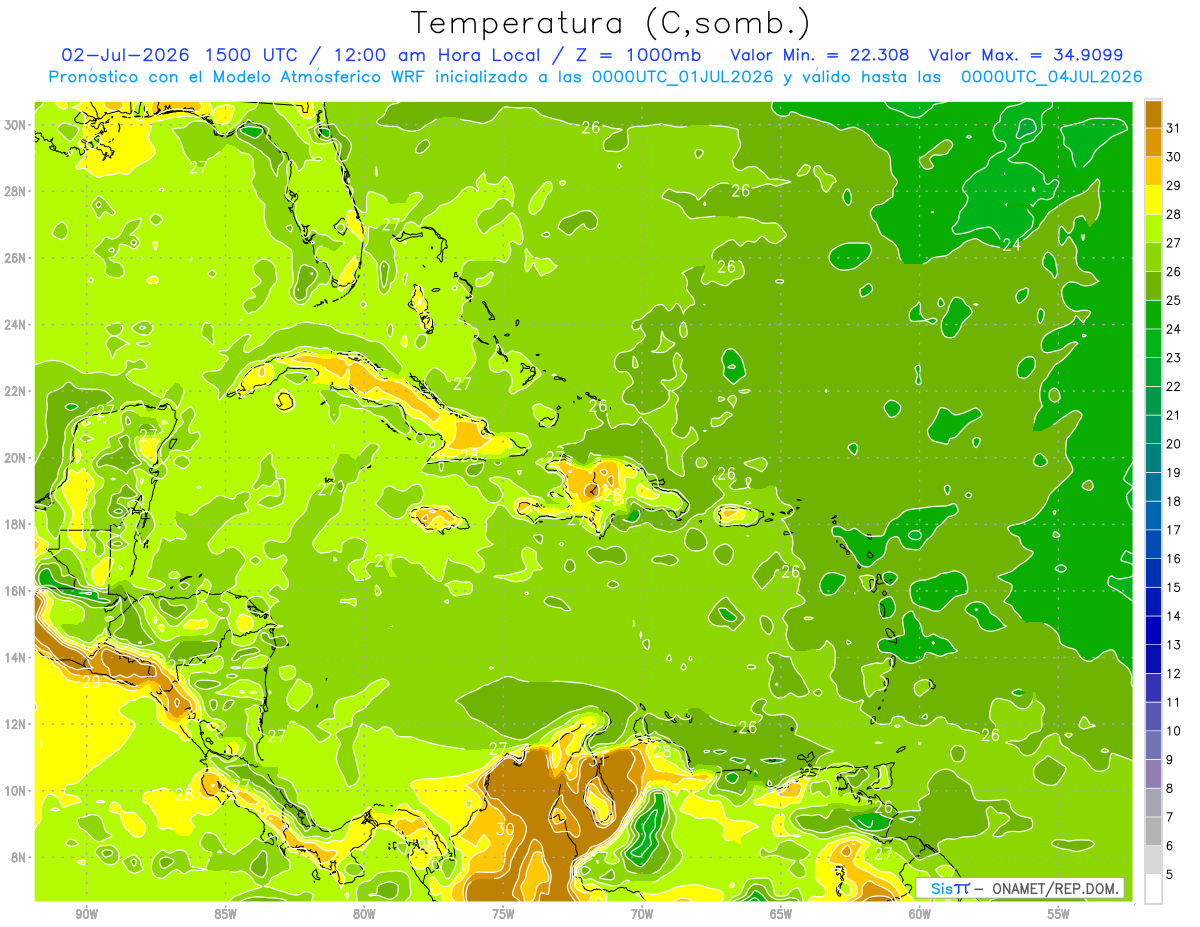
Task: Click the legend scale label '24'
Action: (x=1174, y=328)
